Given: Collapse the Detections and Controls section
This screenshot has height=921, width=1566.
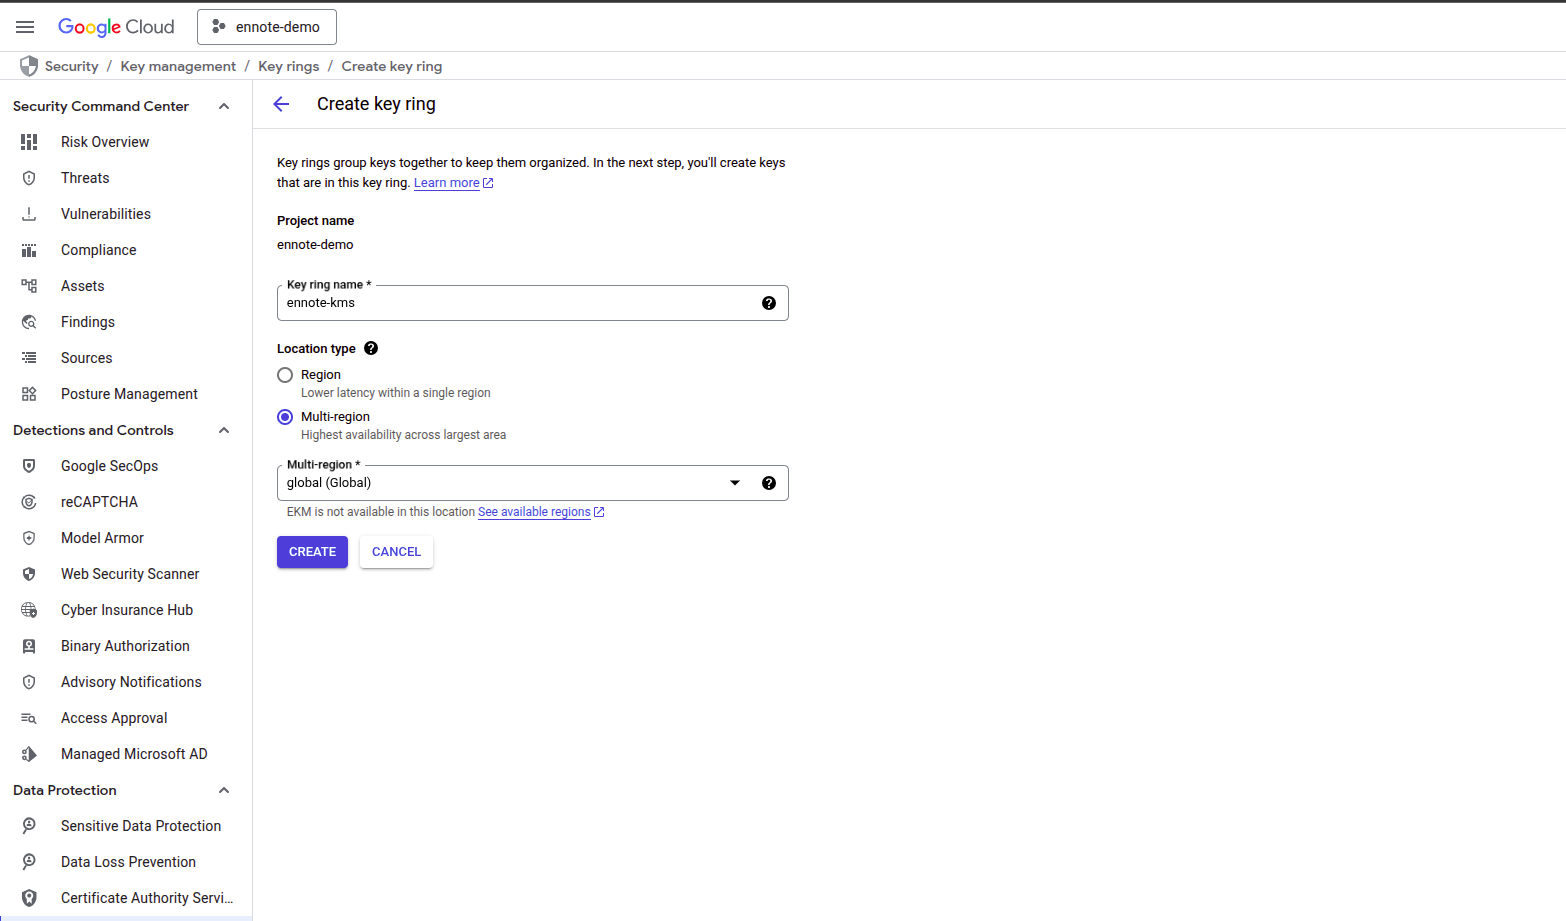Looking at the screenshot, I should 224,430.
